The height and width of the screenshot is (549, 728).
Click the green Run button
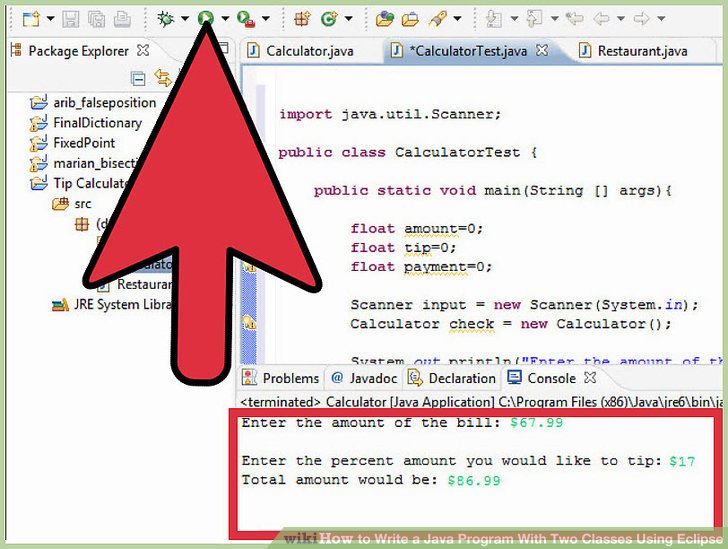point(206,18)
